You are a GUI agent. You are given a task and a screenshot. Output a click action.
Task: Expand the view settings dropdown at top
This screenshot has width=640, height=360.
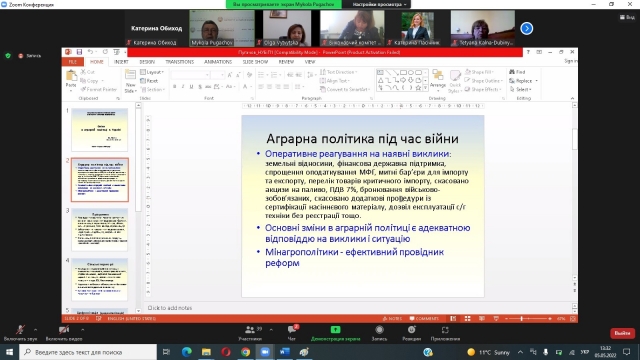point(379,4)
